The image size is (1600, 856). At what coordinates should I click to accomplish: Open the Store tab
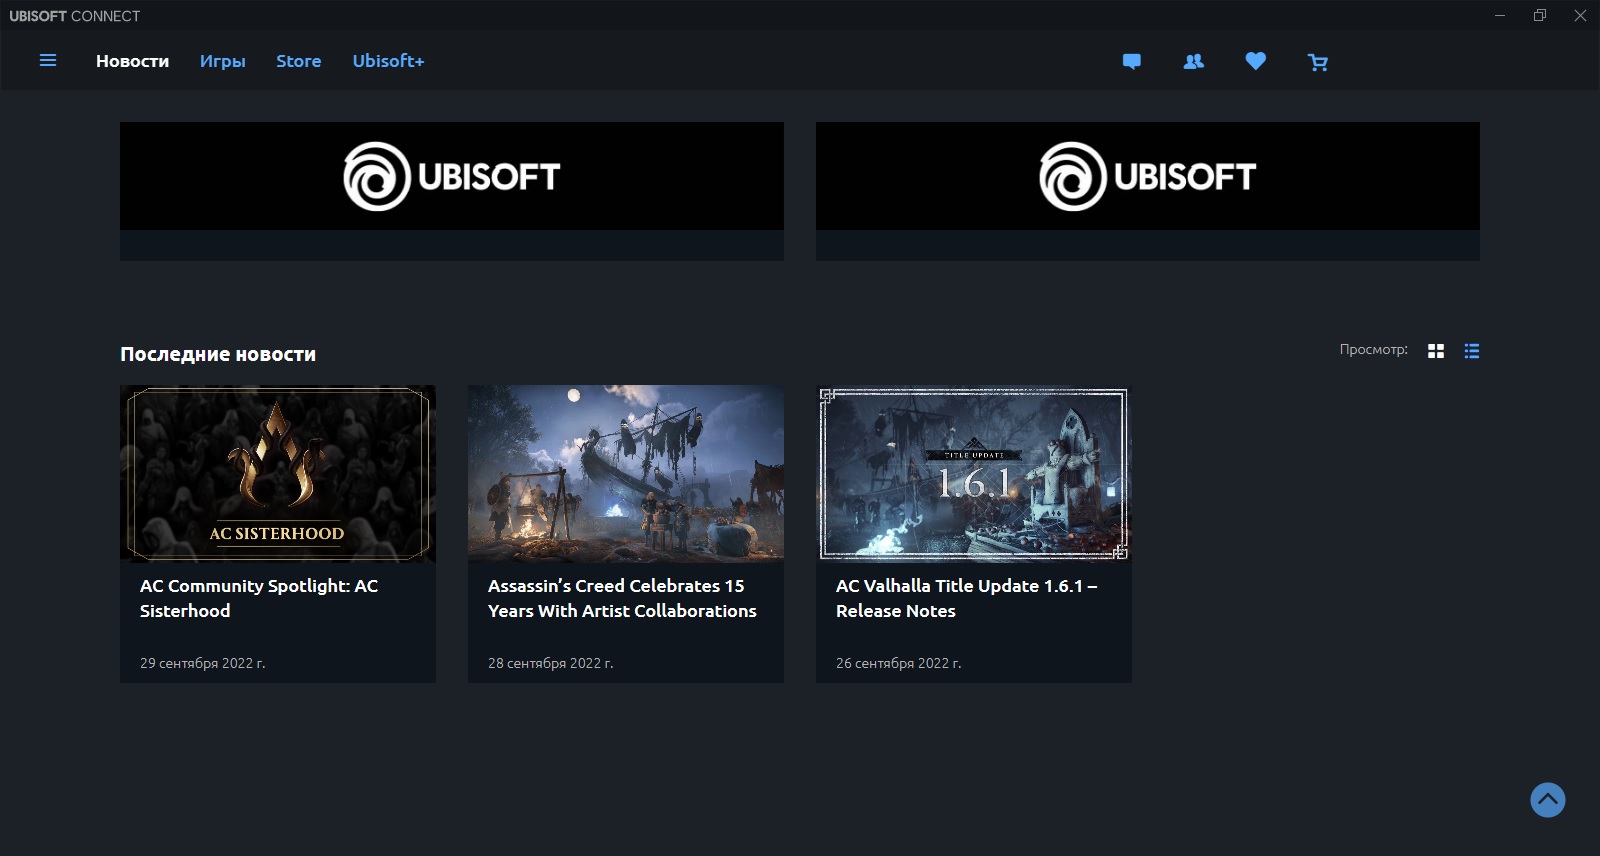click(299, 61)
